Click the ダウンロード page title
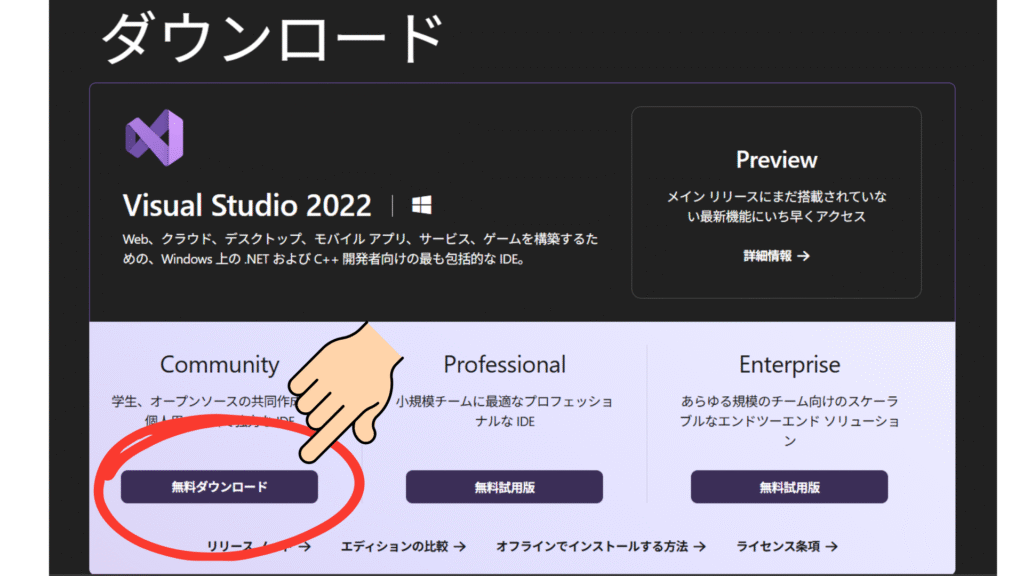Viewport: 1024px width, 576px height. [x=273, y=38]
